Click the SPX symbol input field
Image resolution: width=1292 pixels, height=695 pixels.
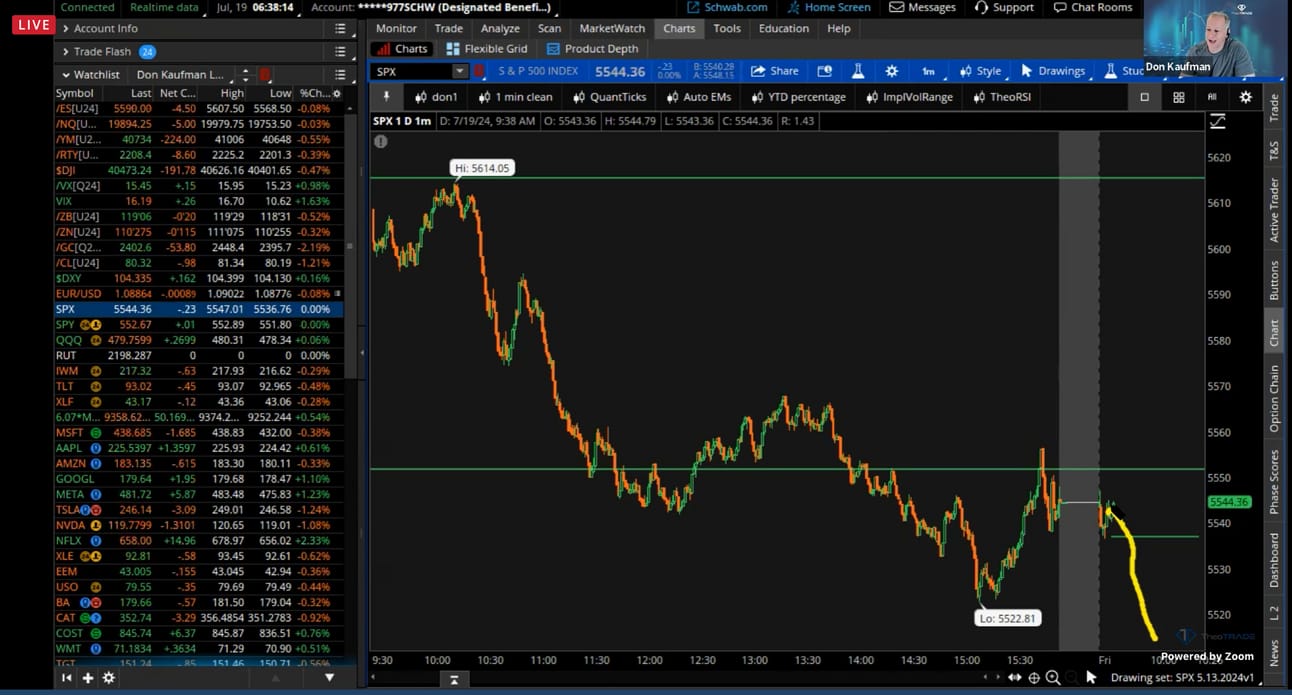(411, 71)
